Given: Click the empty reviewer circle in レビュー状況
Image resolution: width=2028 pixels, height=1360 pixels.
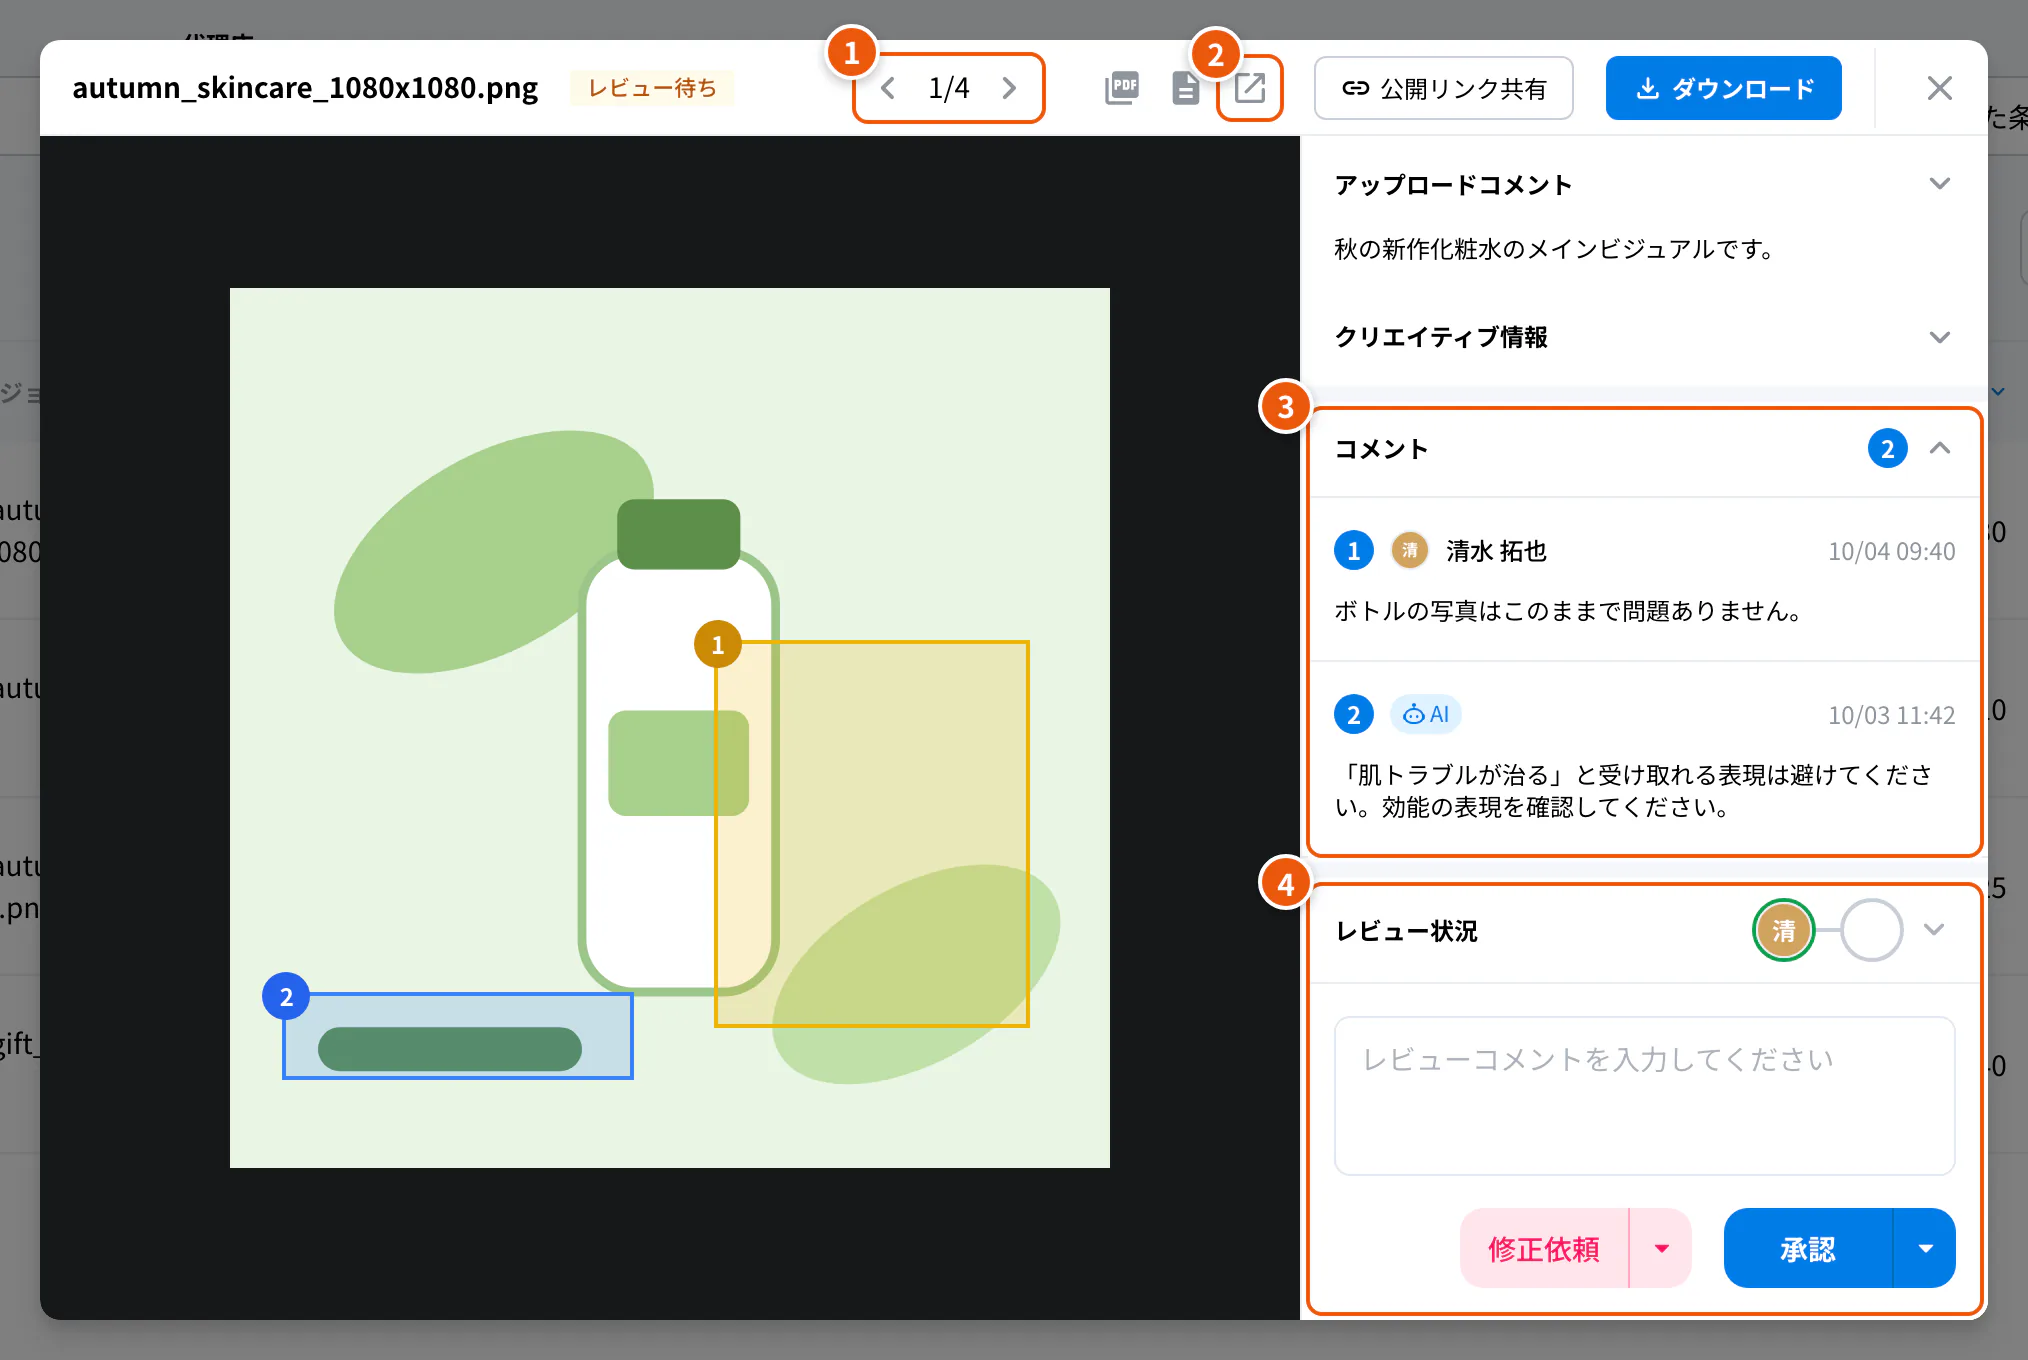Looking at the screenshot, I should click(1871, 931).
